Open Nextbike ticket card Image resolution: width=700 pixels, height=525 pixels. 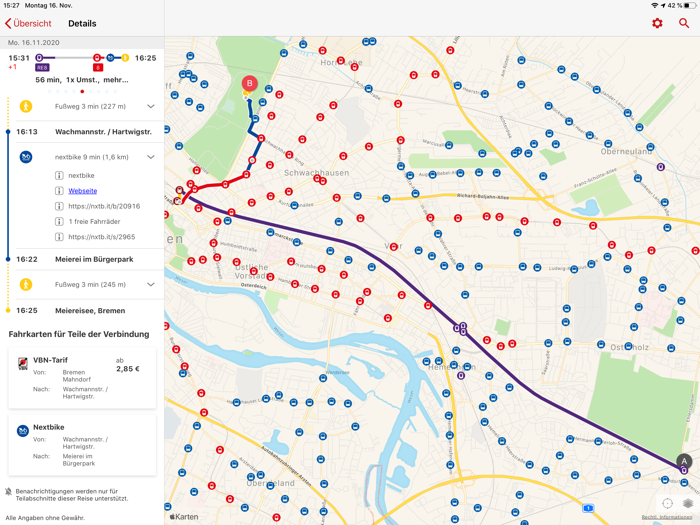pos(83,445)
